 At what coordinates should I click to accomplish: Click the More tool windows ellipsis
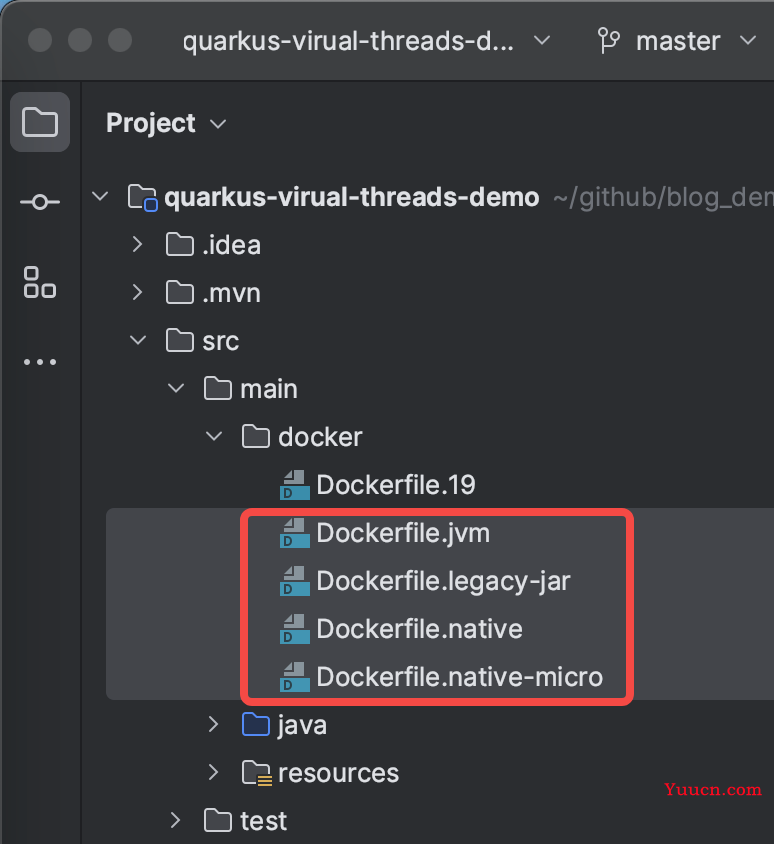click(40, 362)
